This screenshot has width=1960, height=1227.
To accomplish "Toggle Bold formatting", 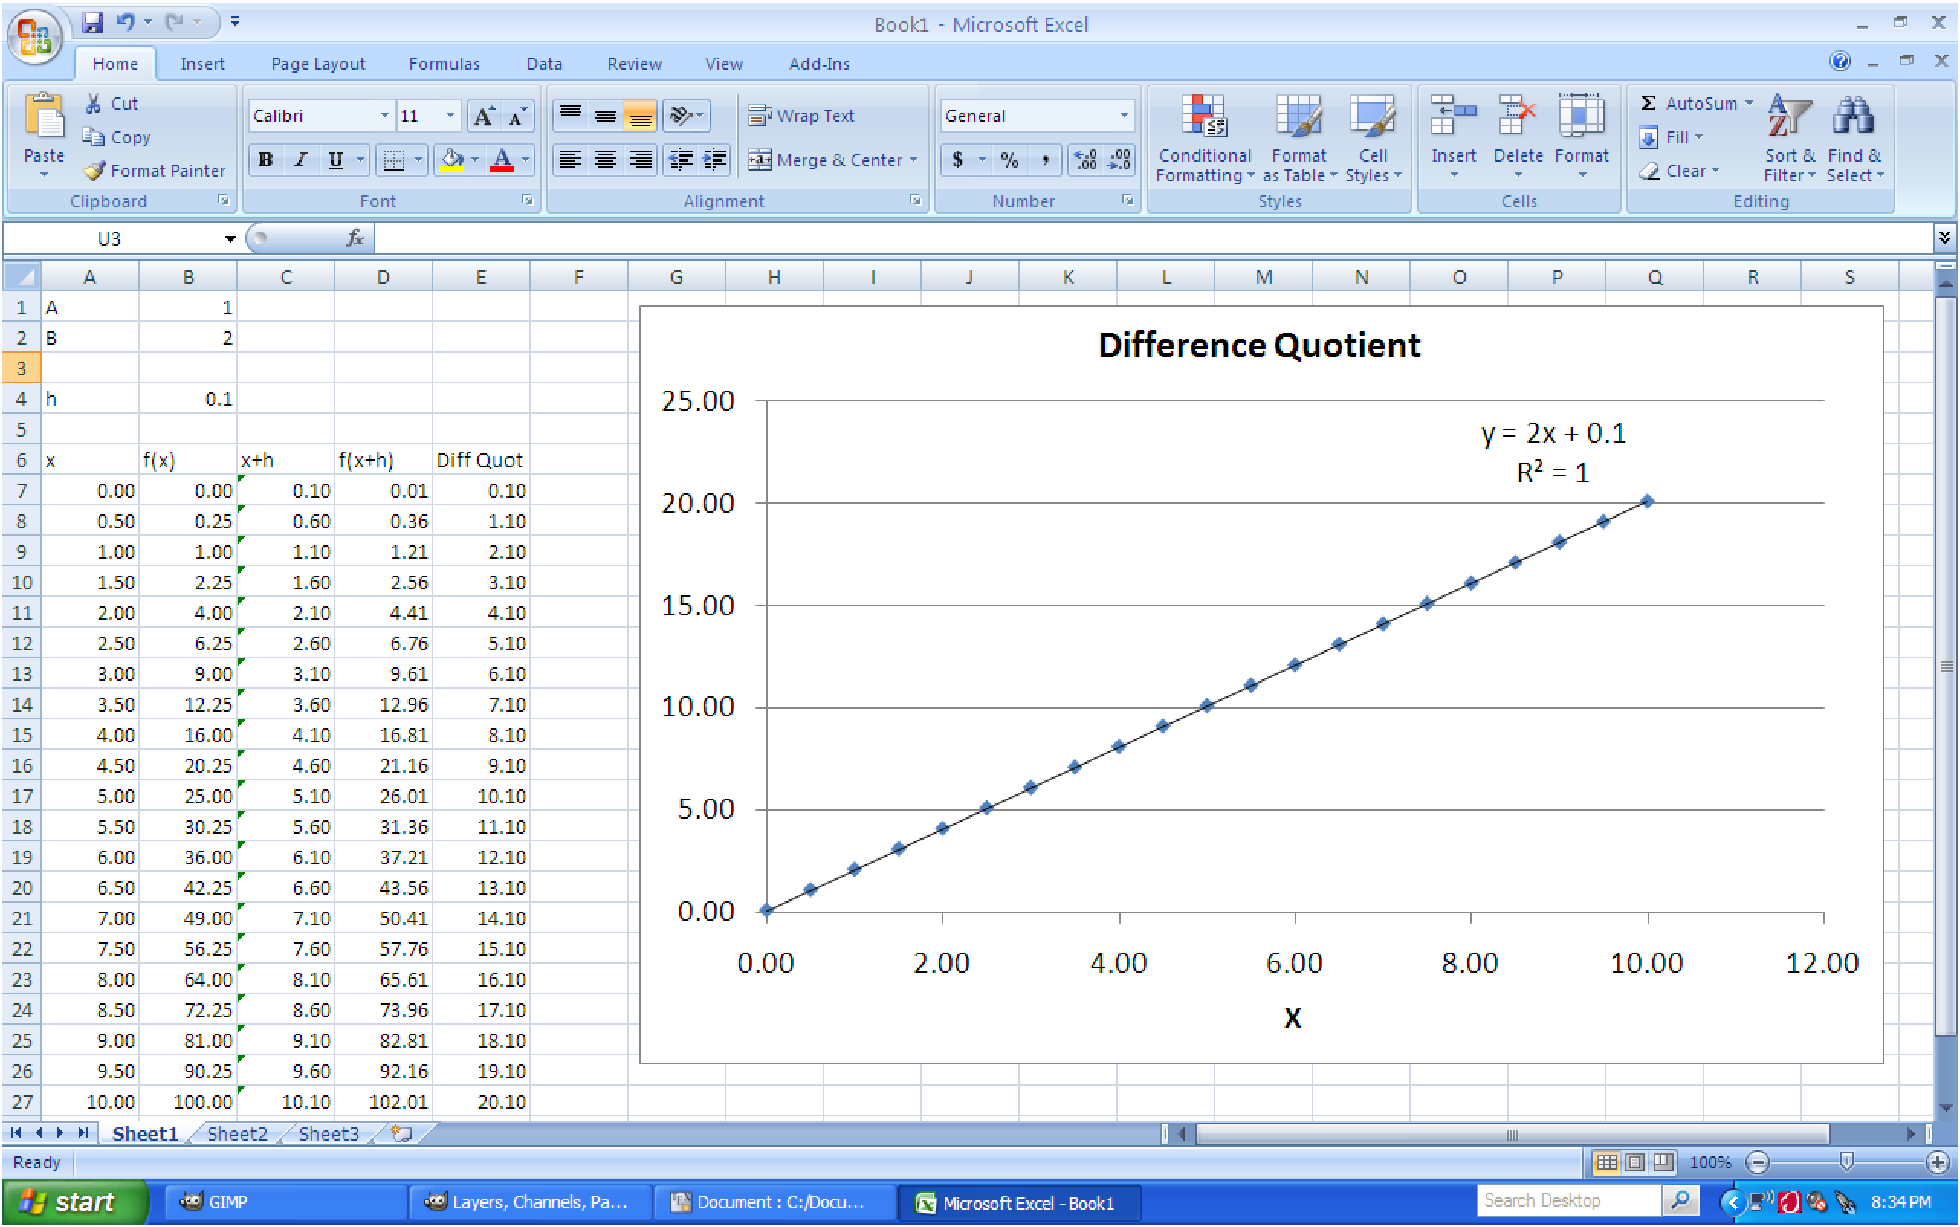I will click(x=266, y=160).
